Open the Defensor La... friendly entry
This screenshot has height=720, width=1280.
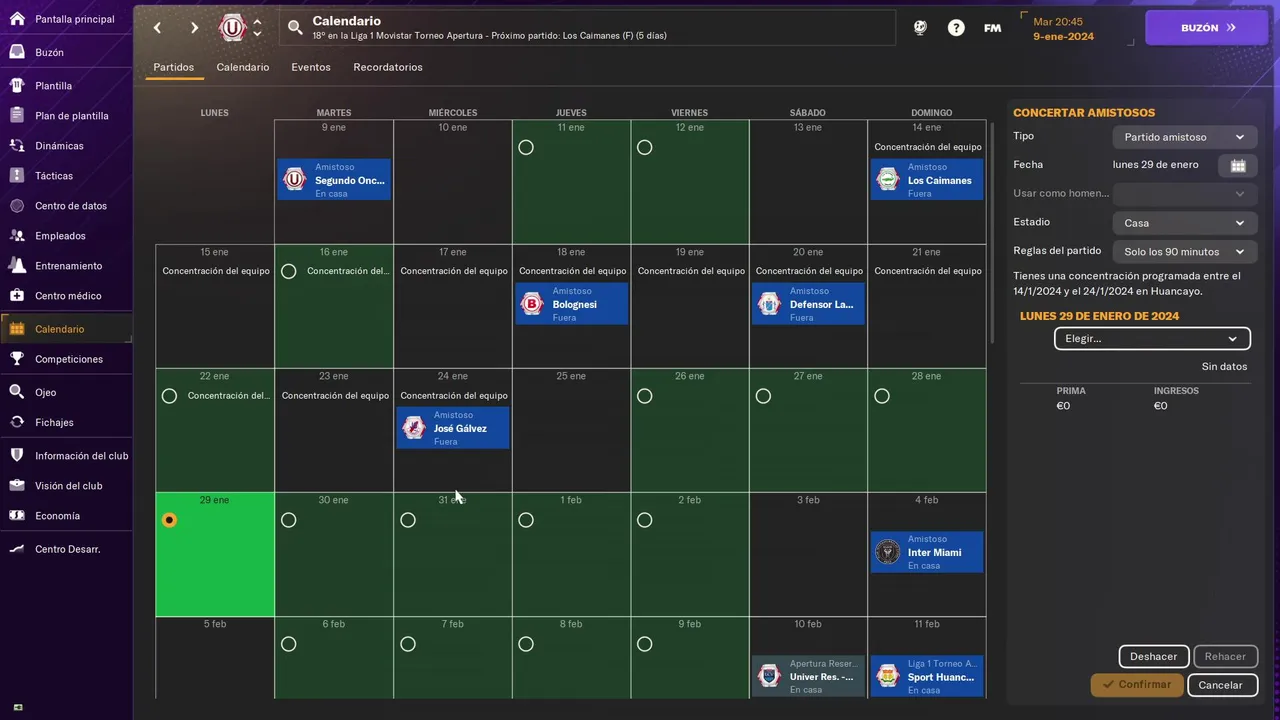(x=808, y=304)
